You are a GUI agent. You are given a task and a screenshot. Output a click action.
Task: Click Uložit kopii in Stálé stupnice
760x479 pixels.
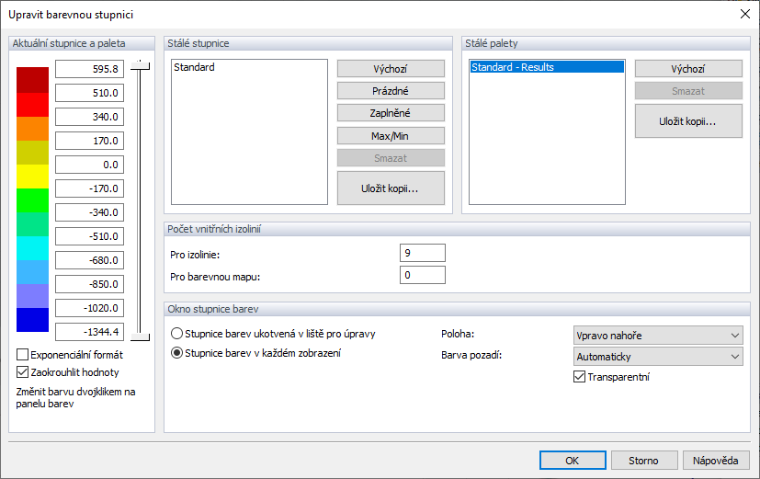click(391, 188)
